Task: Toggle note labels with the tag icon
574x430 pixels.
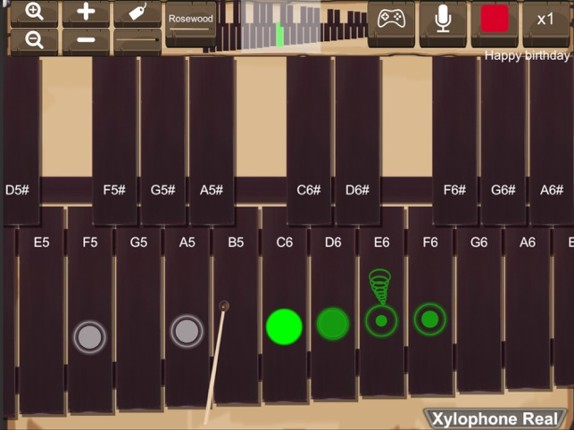Action: click(137, 12)
